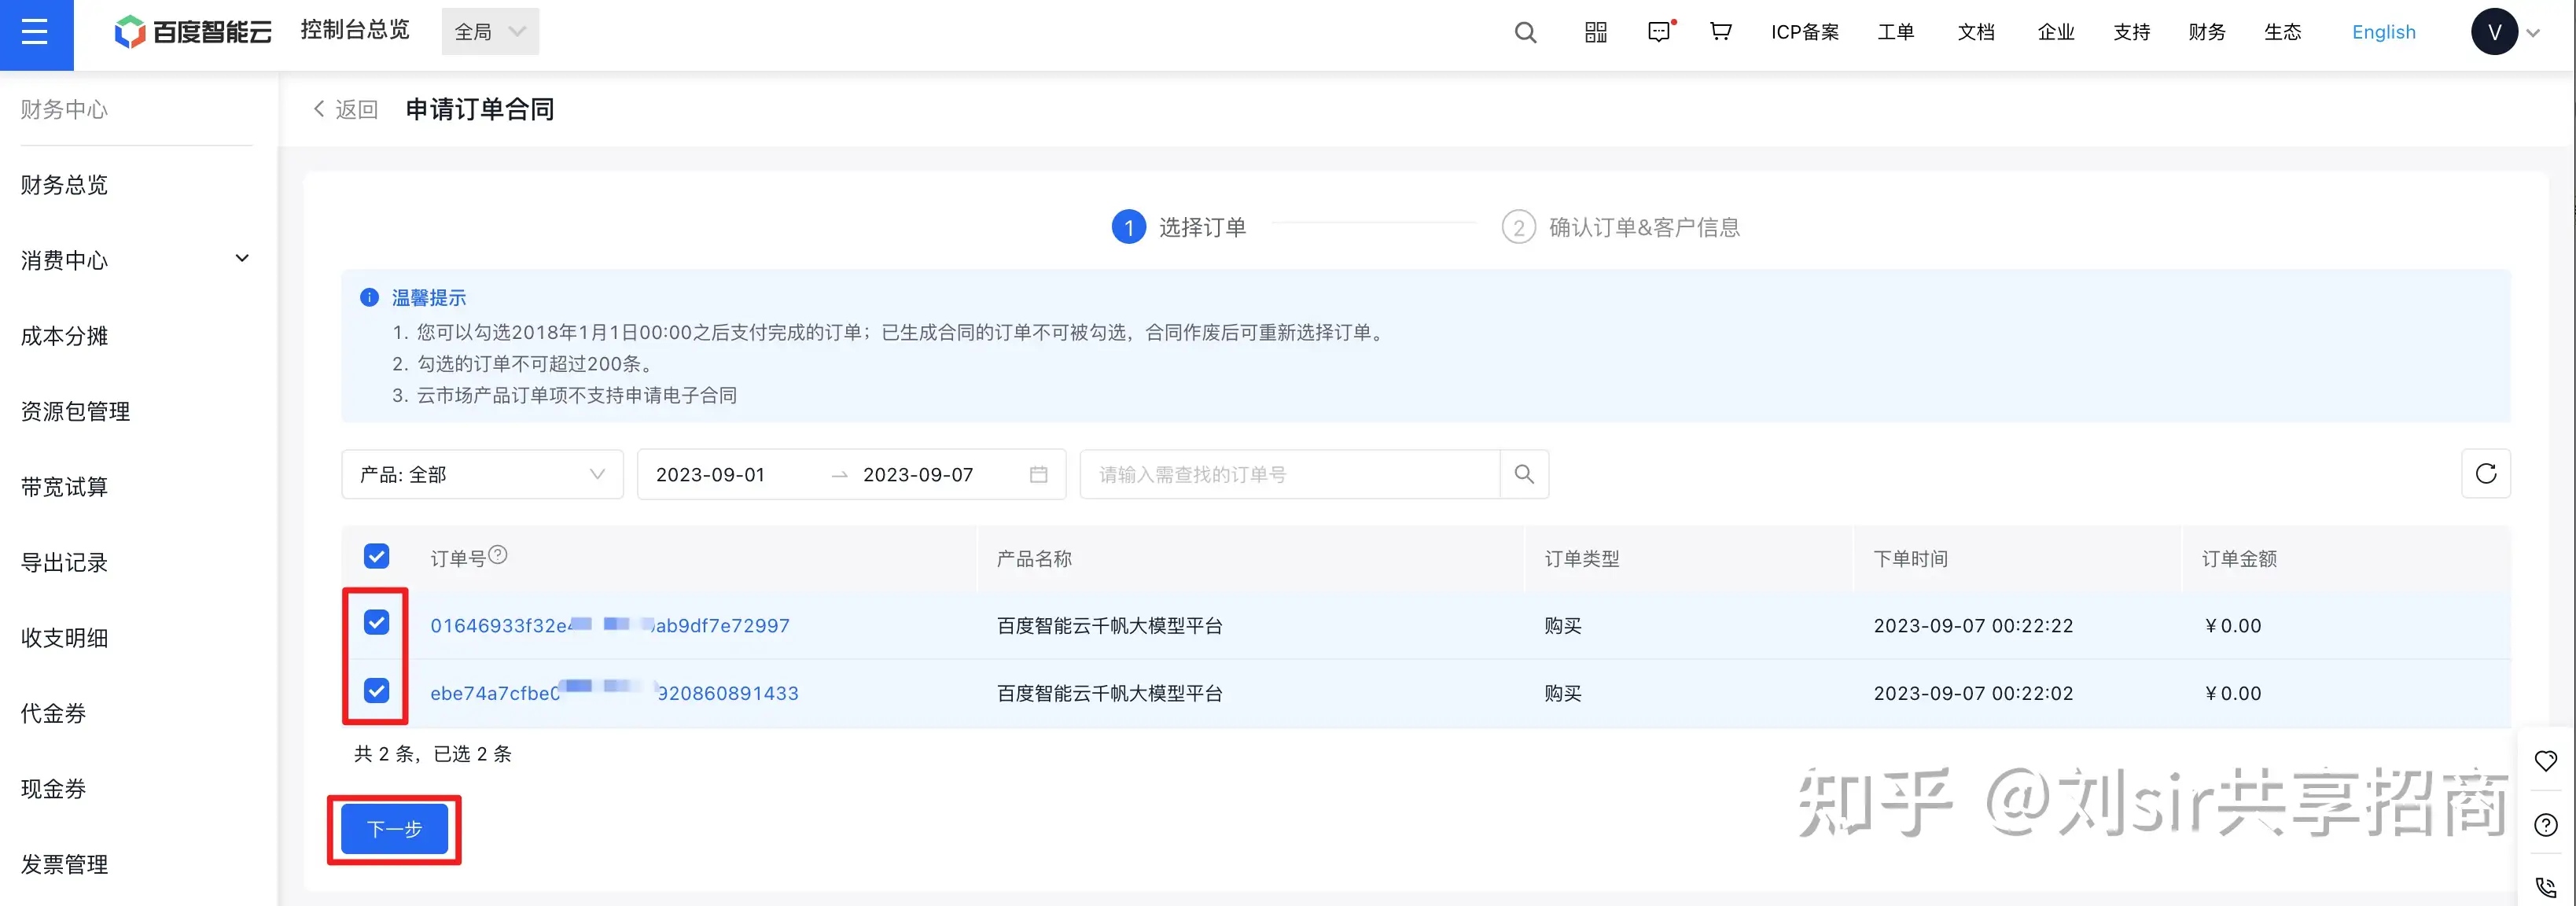This screenshot has height=906, width=2576.
Task: Click the Baidu AI Cloud logo
Action: pyautogui.click(x=193, y=32)
